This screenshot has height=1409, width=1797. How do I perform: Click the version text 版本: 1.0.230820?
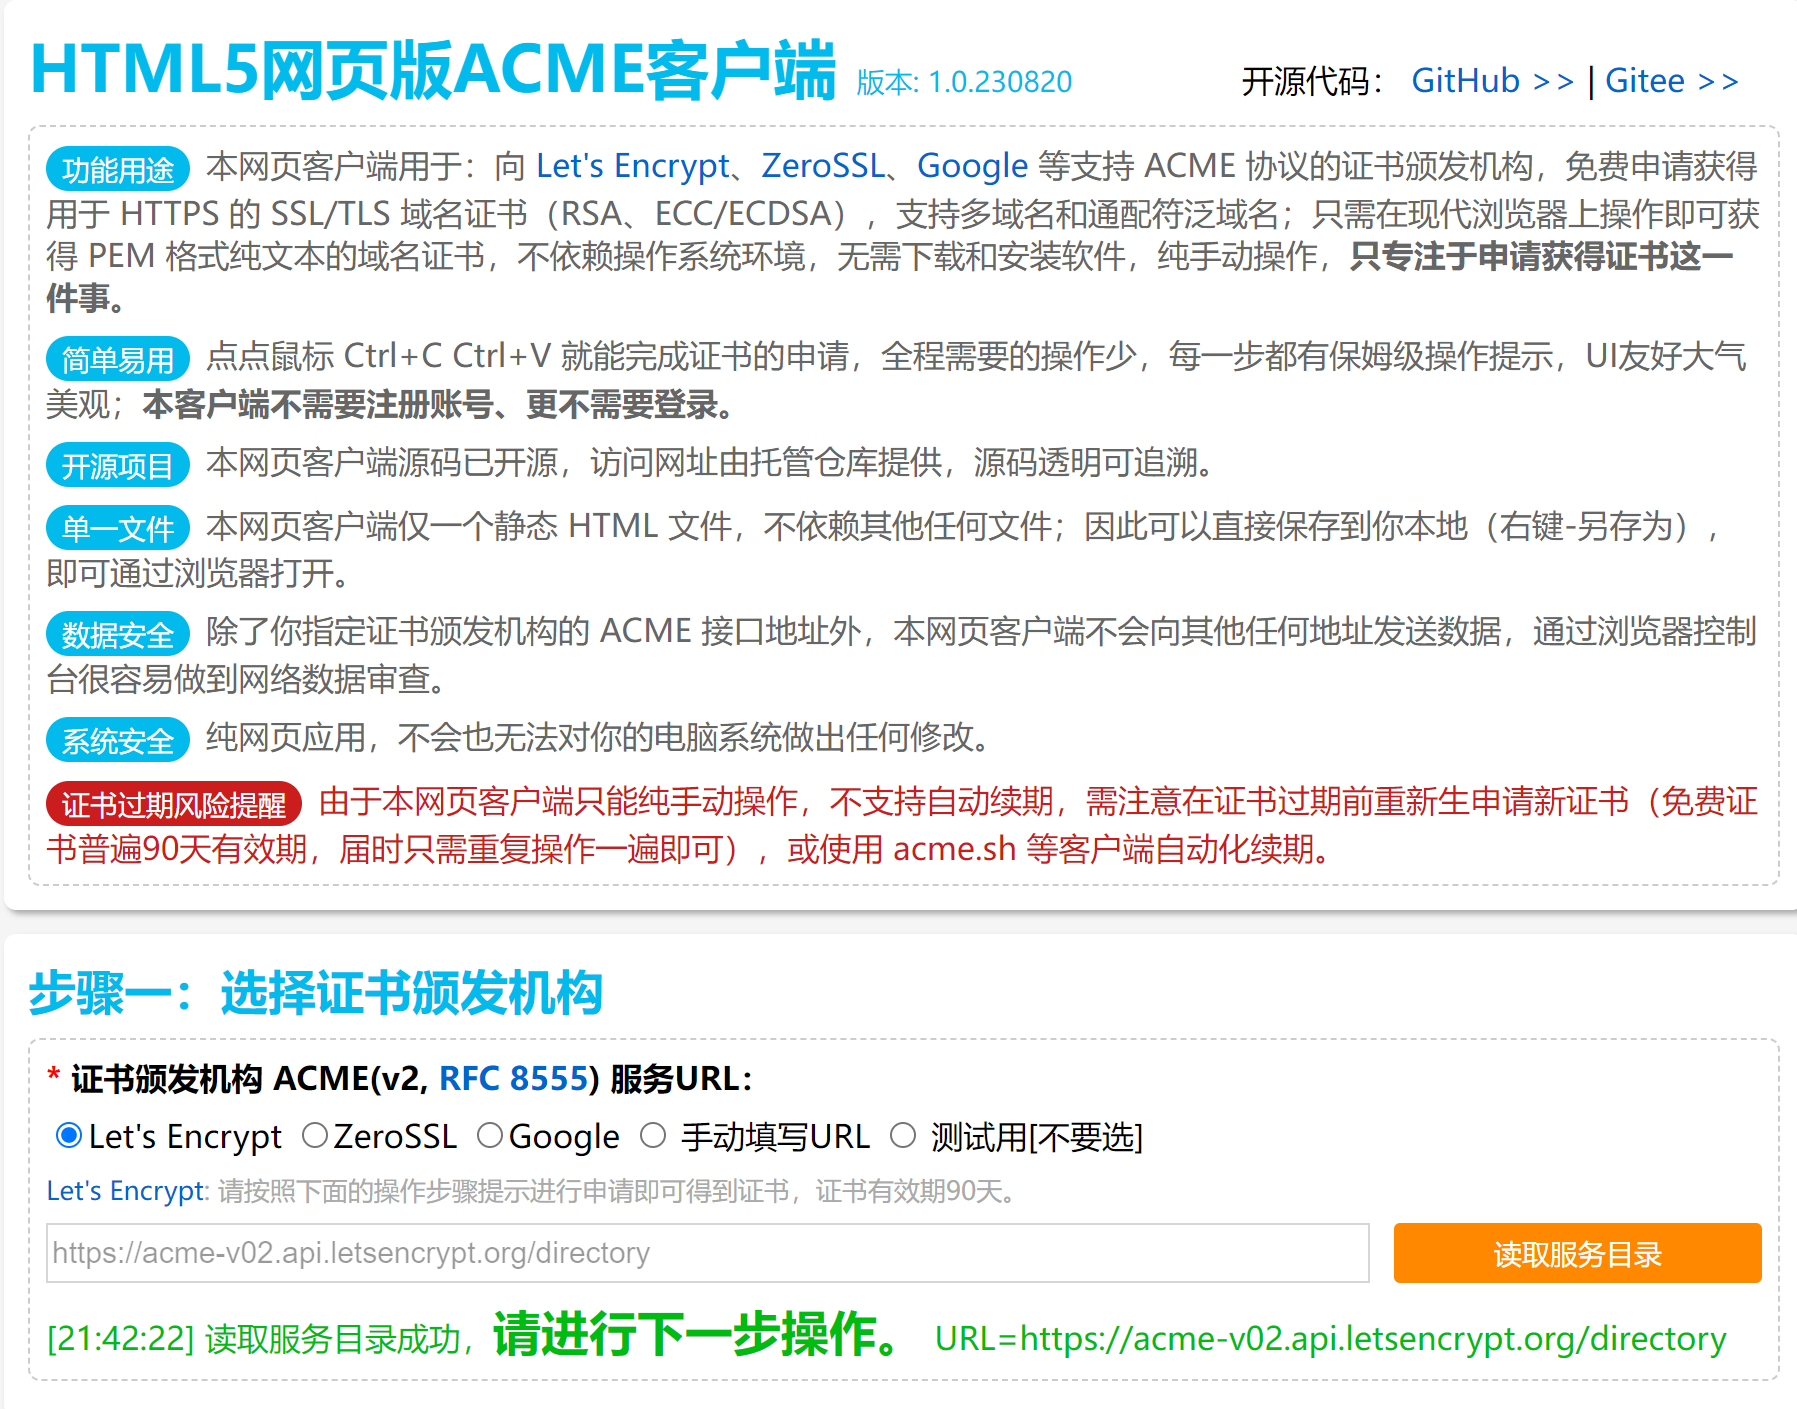[964, 82]
